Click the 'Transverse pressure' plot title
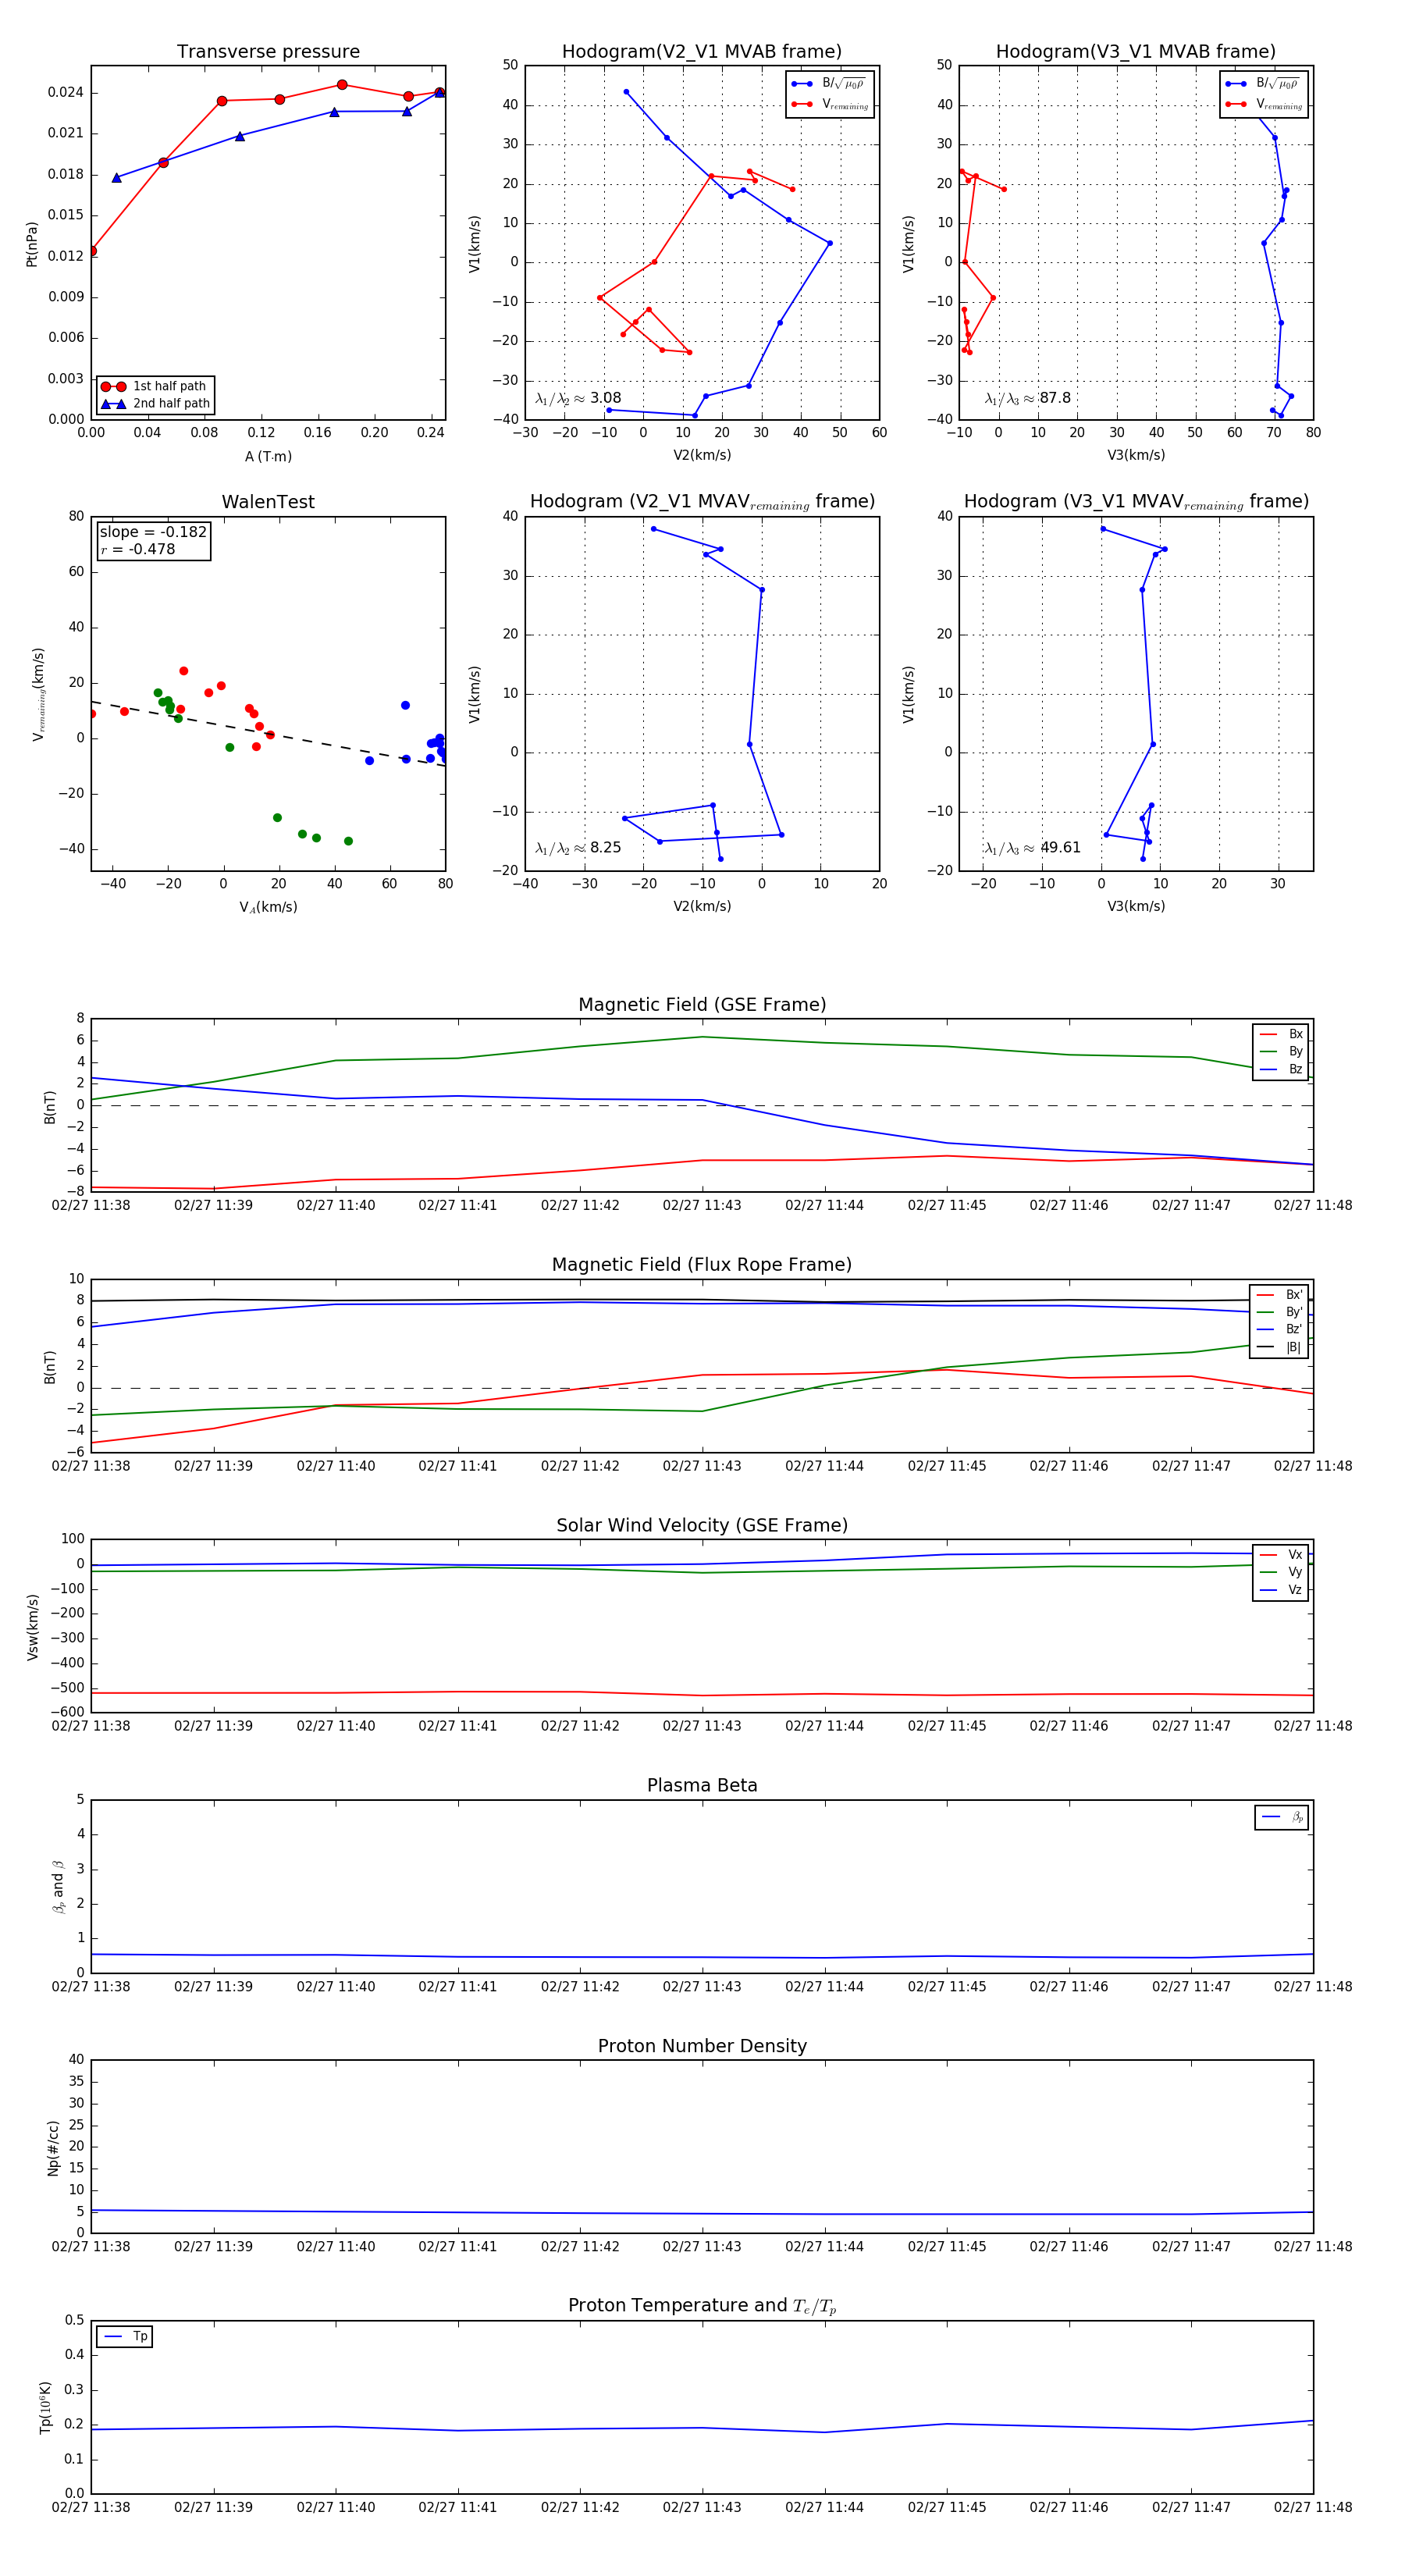 268,52
